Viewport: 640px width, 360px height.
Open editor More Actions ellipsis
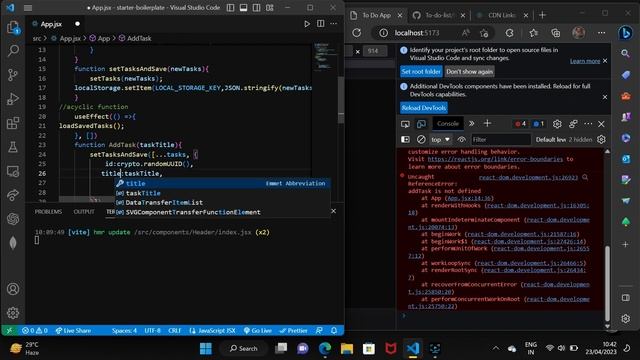(x=334, y=24)
